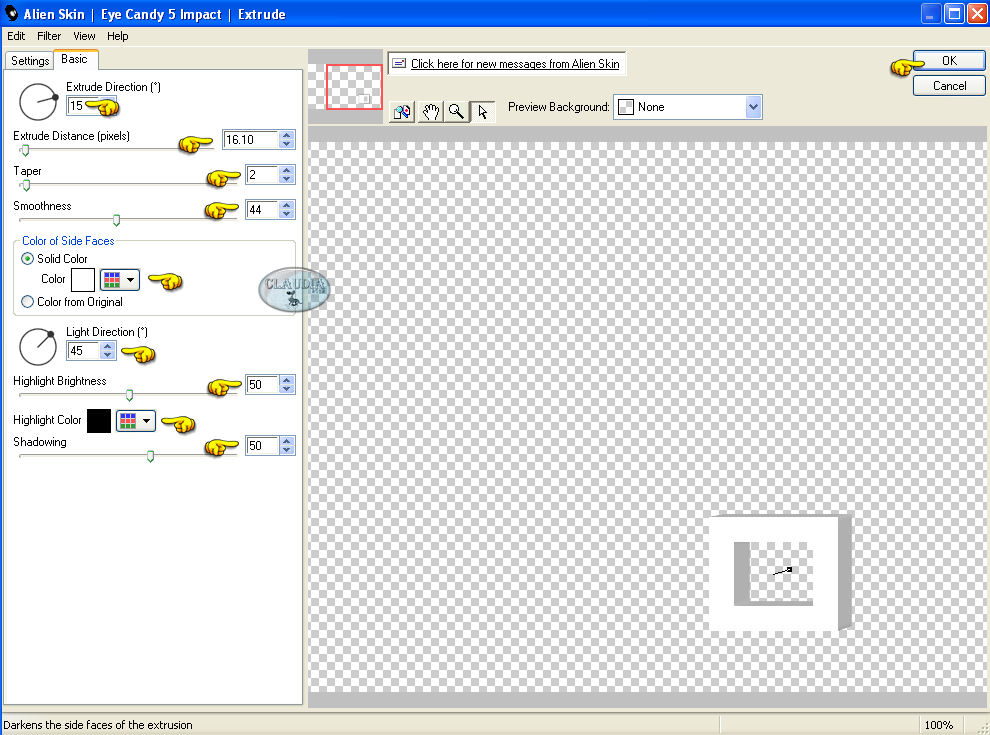This screenshot has width=990, height=735.
Task: Click the Smoothness value field
Action: 263,210
